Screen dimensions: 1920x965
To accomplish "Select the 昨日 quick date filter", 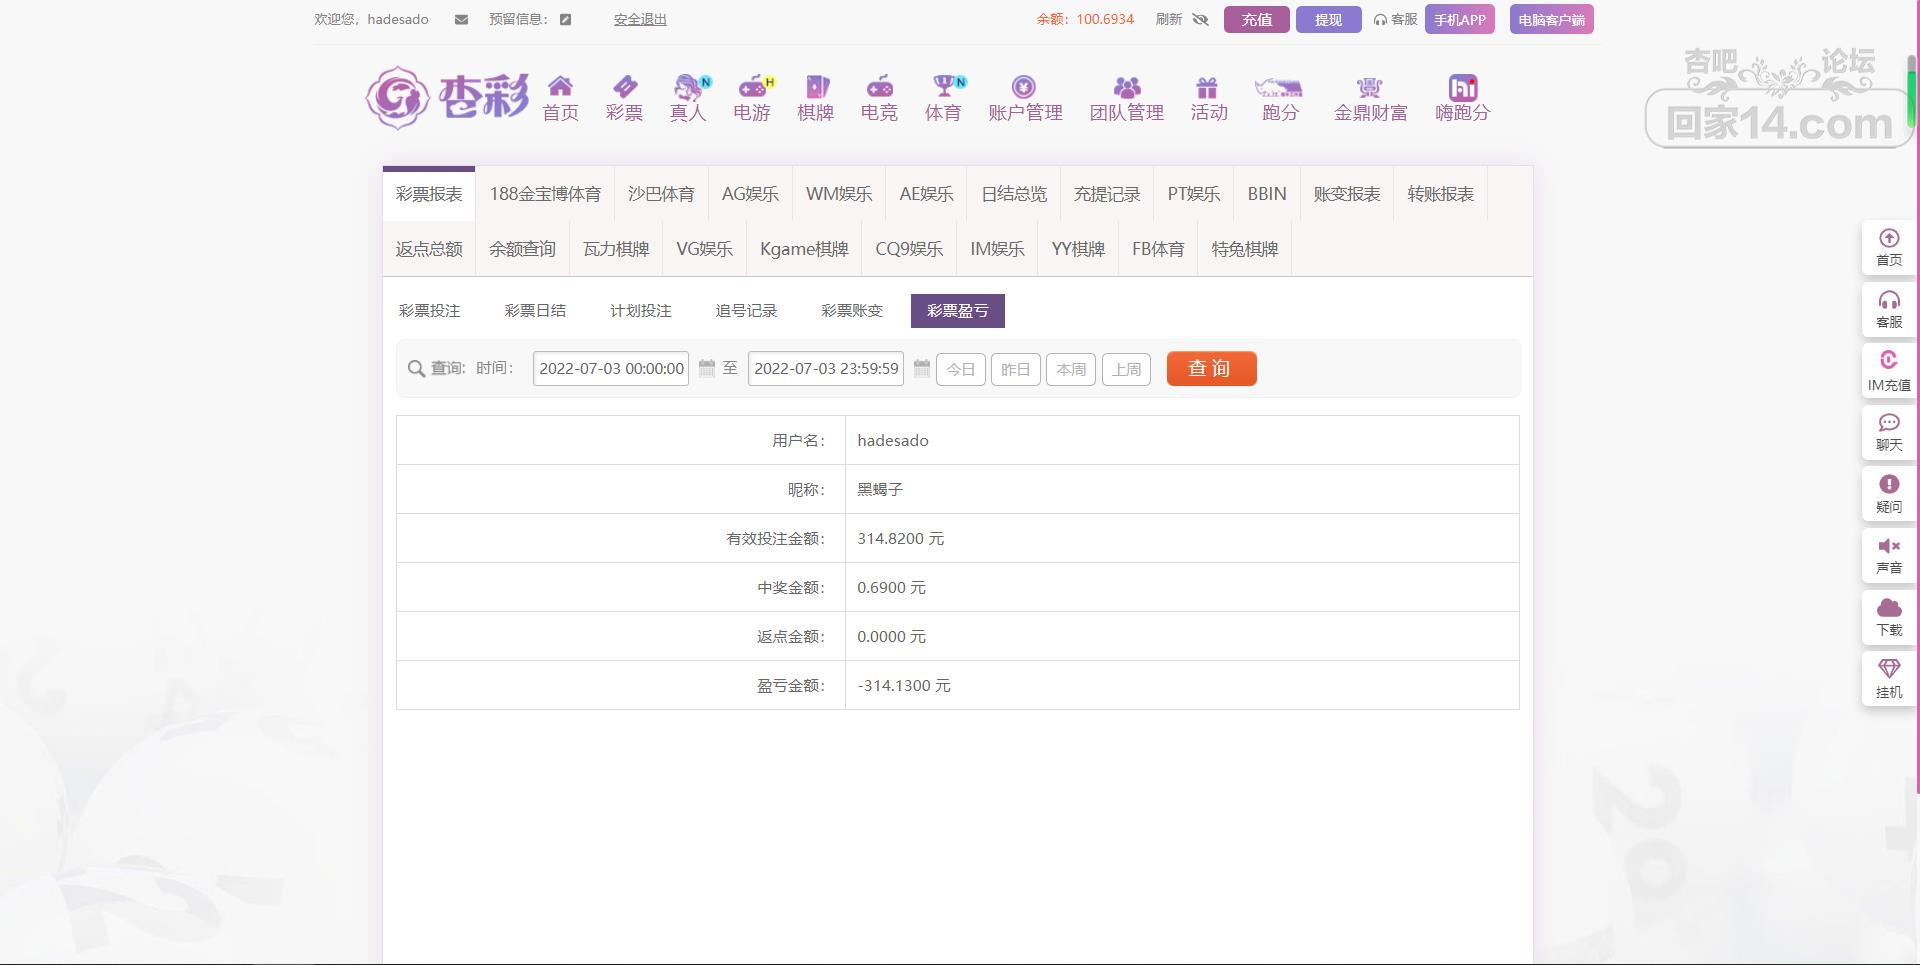I will (1015, 369).
